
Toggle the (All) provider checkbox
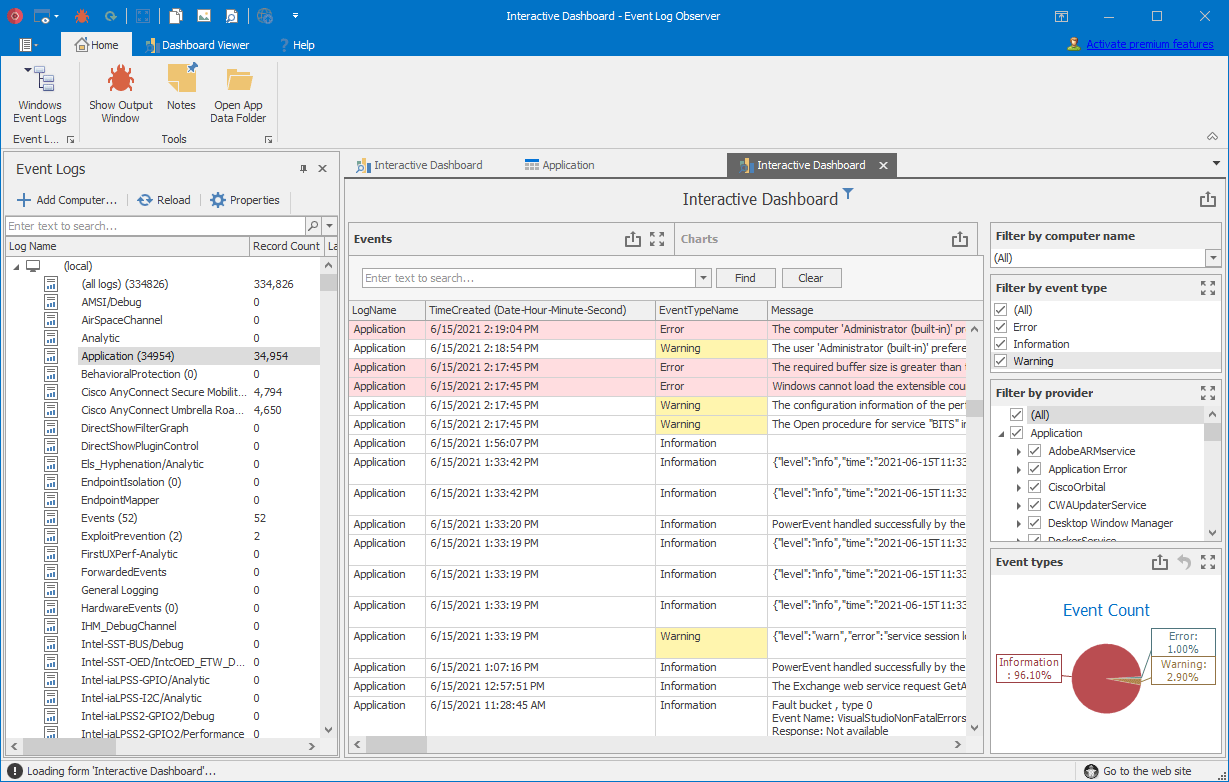coord(1017,415)
